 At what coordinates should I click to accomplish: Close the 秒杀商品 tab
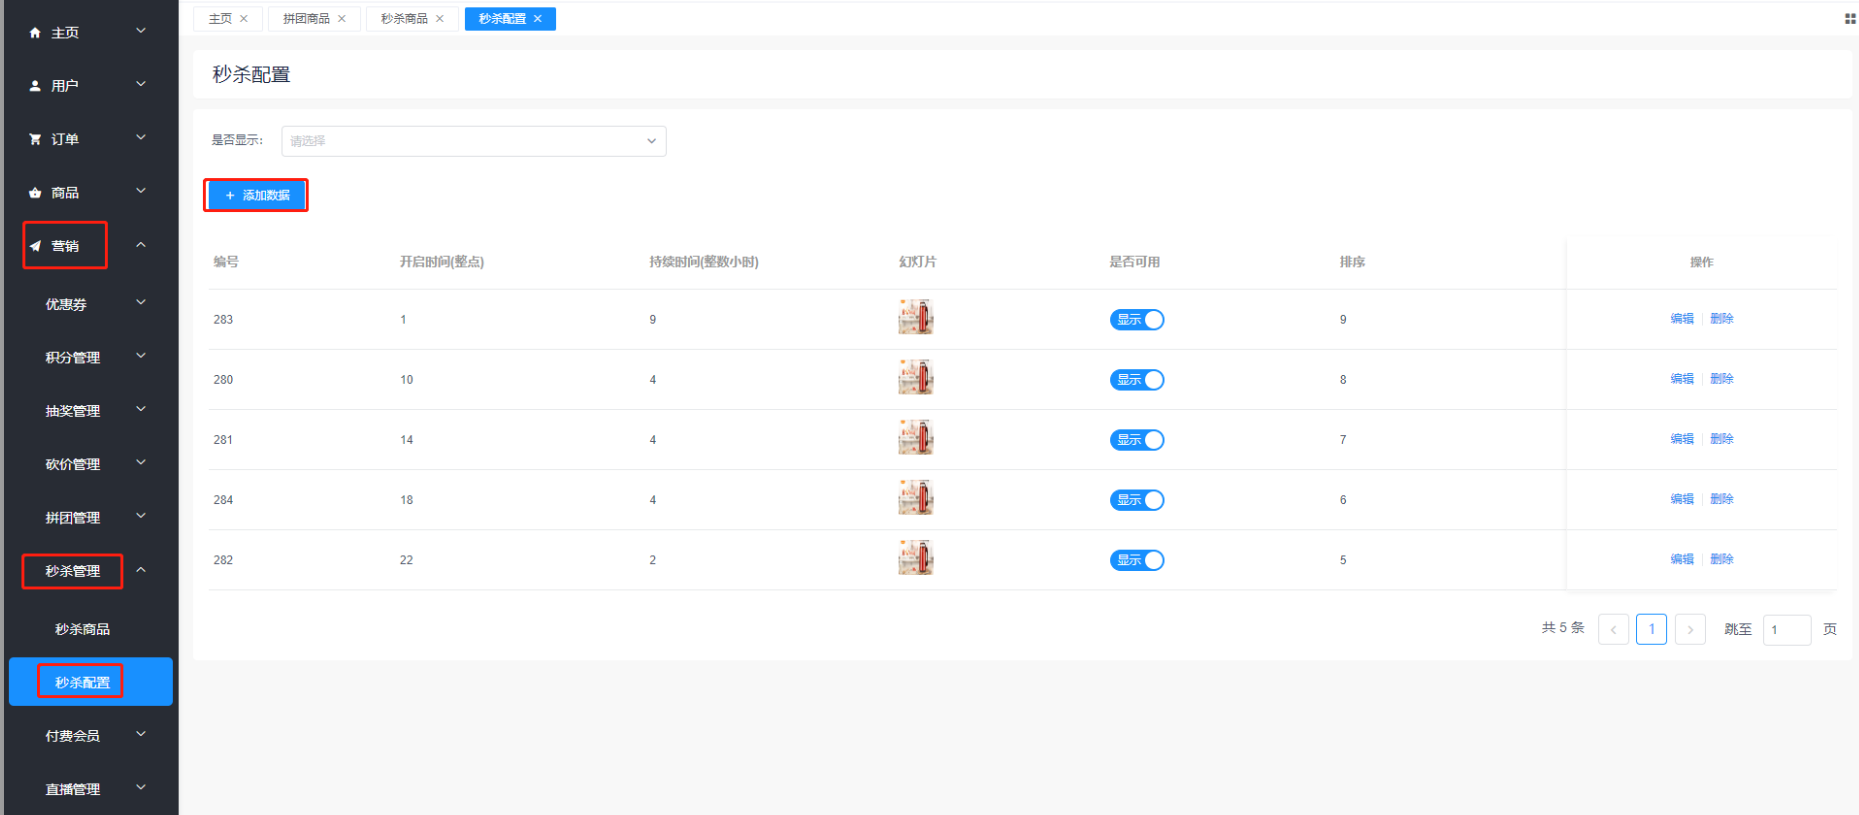click(440, 19)
